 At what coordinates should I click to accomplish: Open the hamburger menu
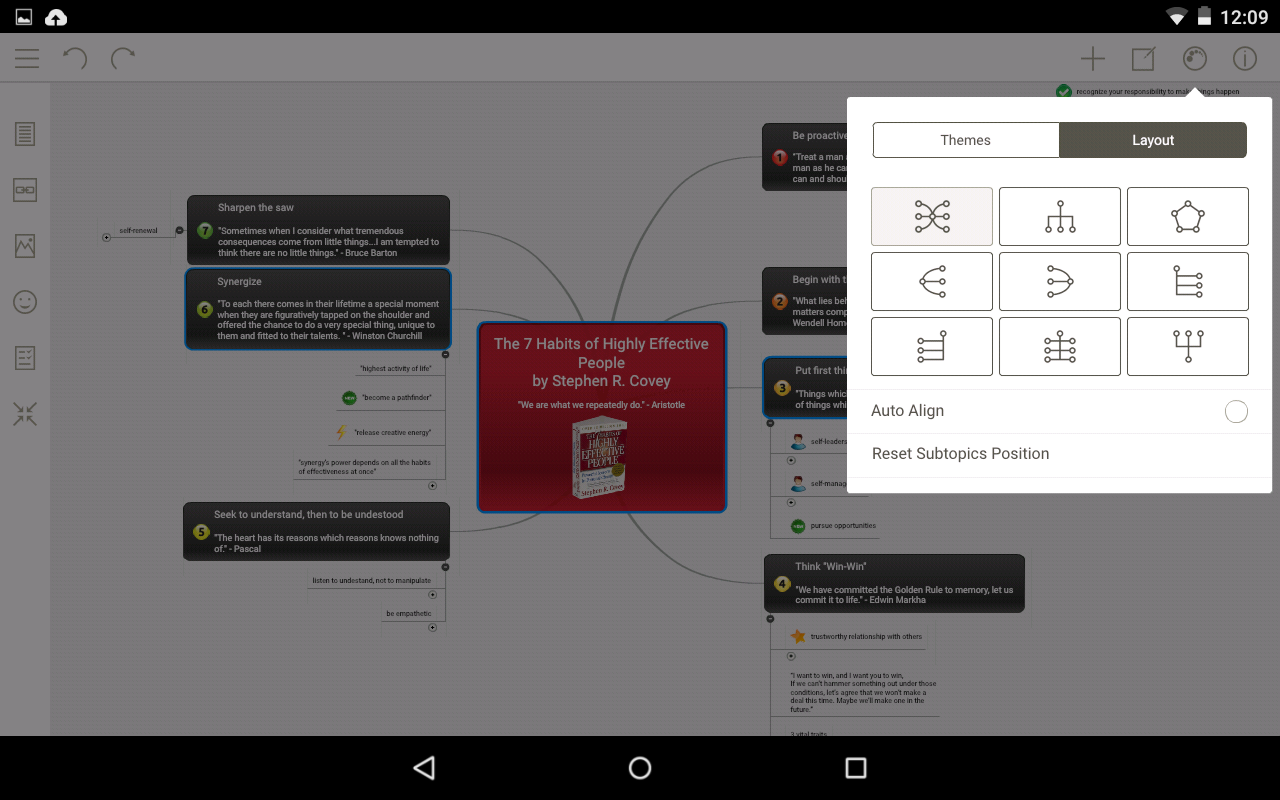(26, 58)
